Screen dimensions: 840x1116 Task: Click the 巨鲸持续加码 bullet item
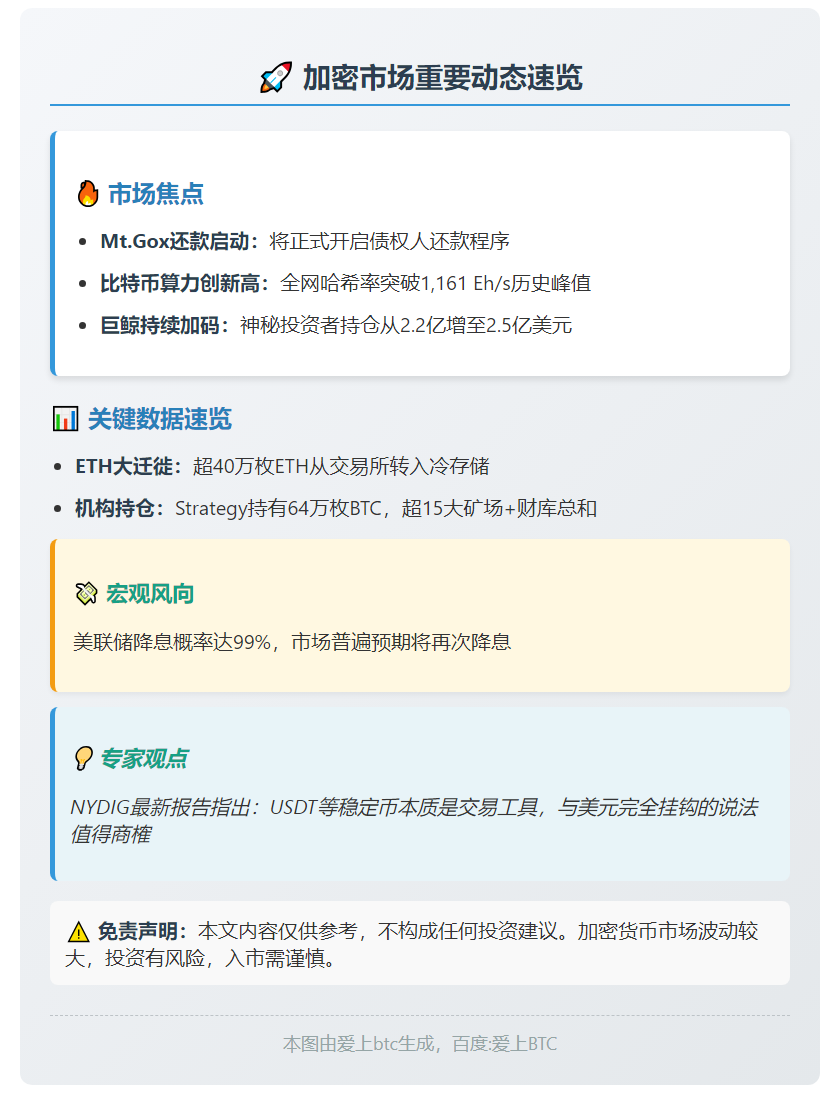click(336, 325)
